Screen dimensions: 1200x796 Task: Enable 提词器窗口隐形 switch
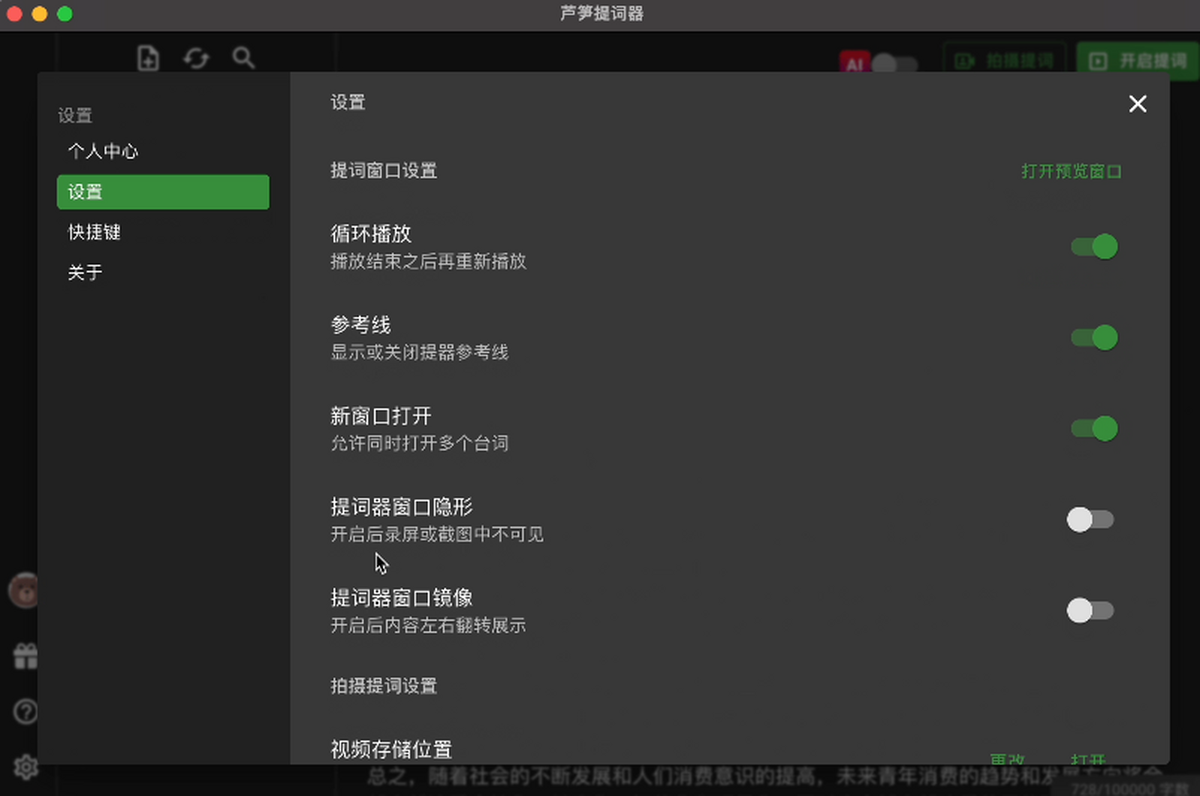tap(1089, 520)
